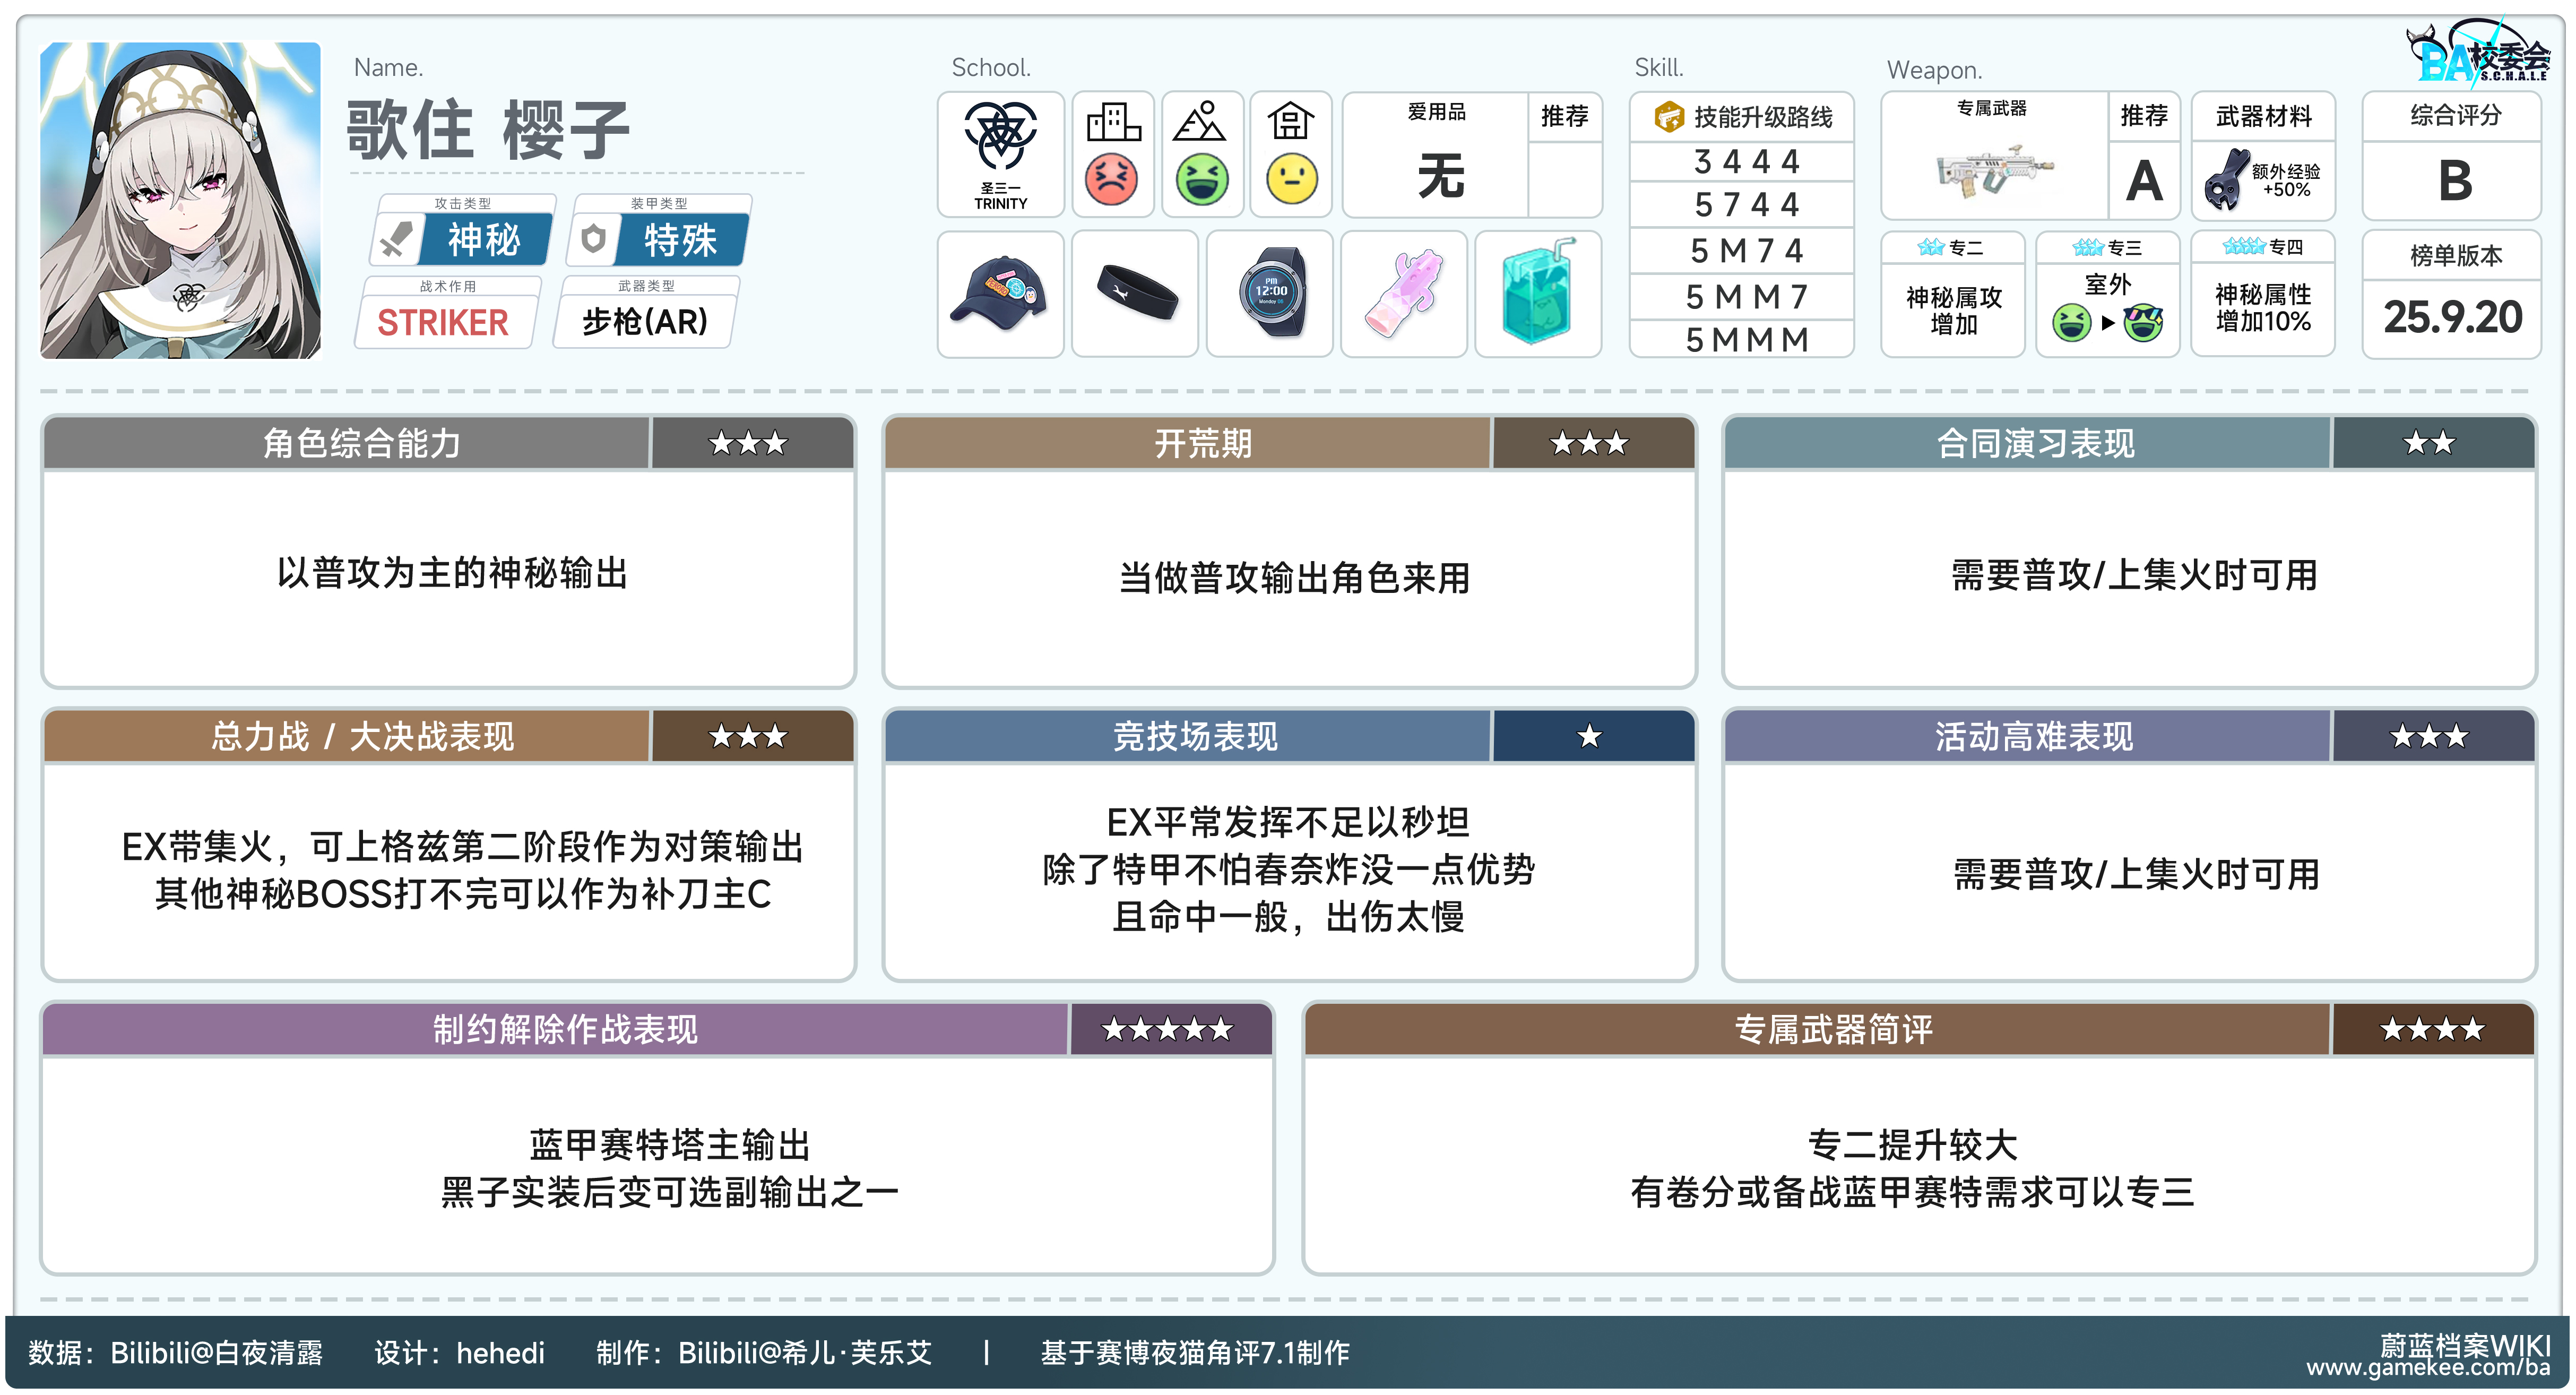Click the 神秘 attack type badge
2576x1395 pixels.
point(484,240)
